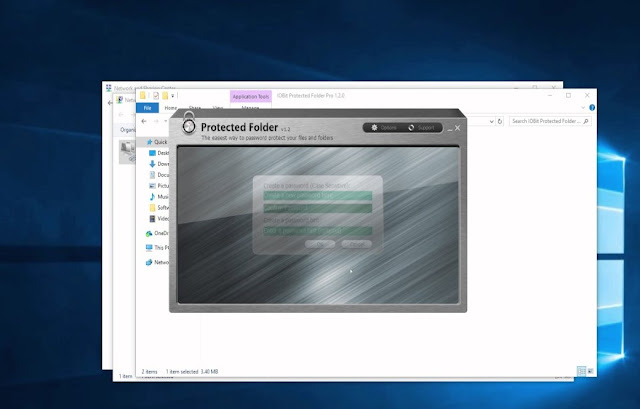
Task: Cancel the create password dialog
Action: 356,244
